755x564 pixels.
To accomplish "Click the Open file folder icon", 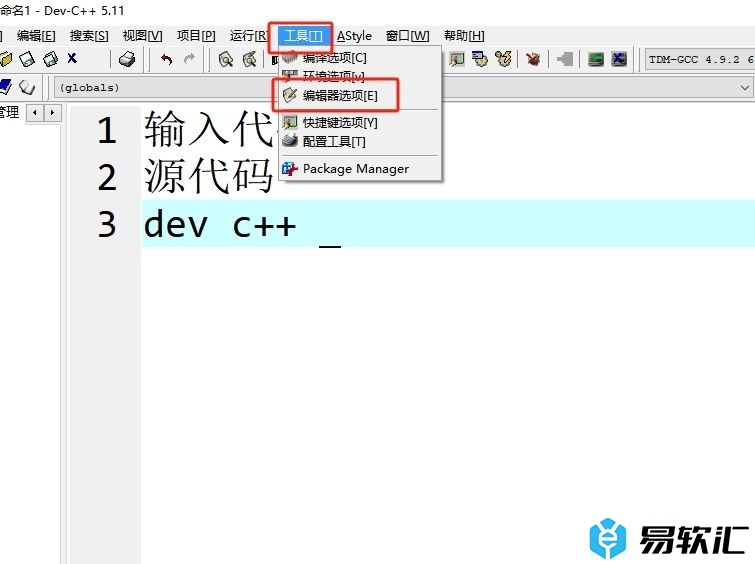I will click(5, 59).
